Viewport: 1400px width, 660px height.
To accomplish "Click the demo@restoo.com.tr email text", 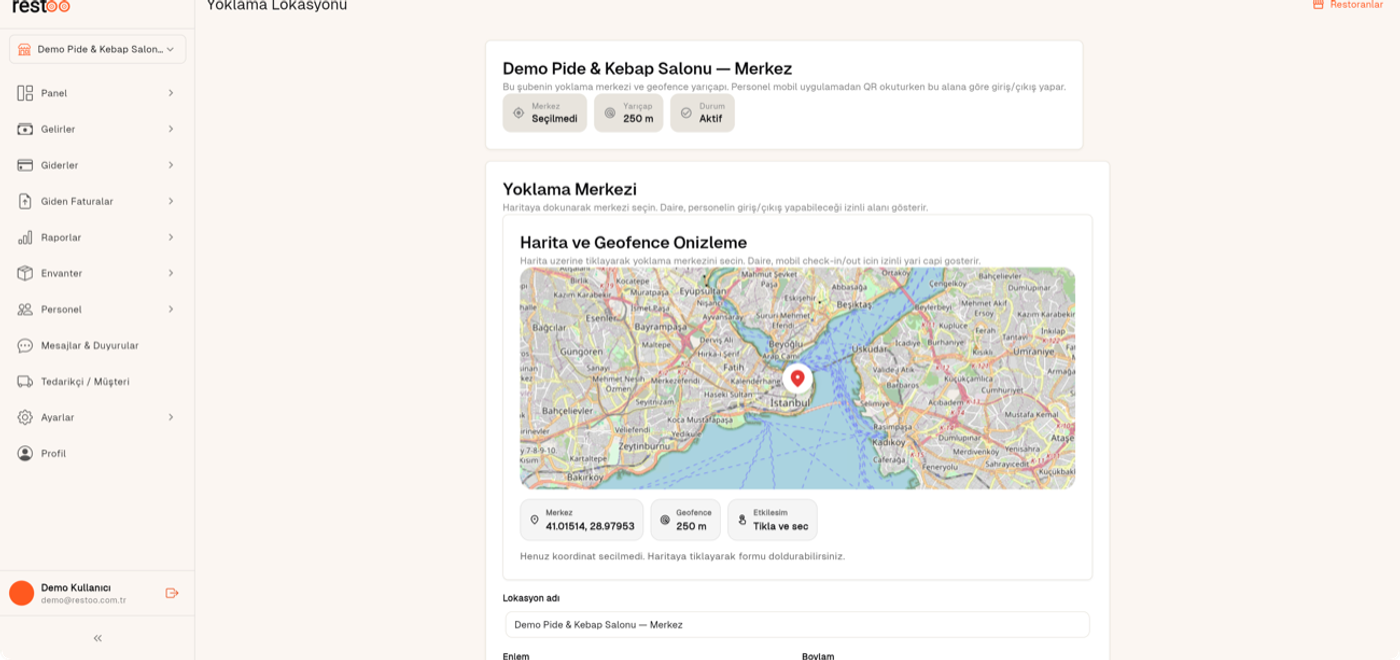I will pos(83,600).
